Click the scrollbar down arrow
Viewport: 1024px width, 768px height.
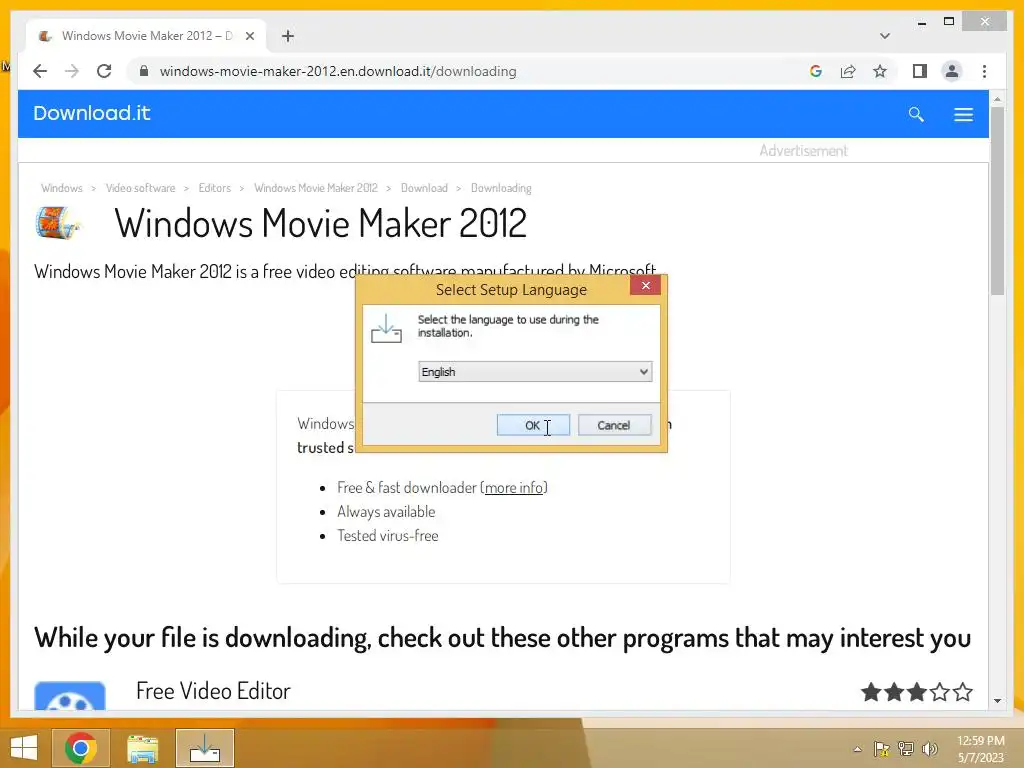(997, 701)
